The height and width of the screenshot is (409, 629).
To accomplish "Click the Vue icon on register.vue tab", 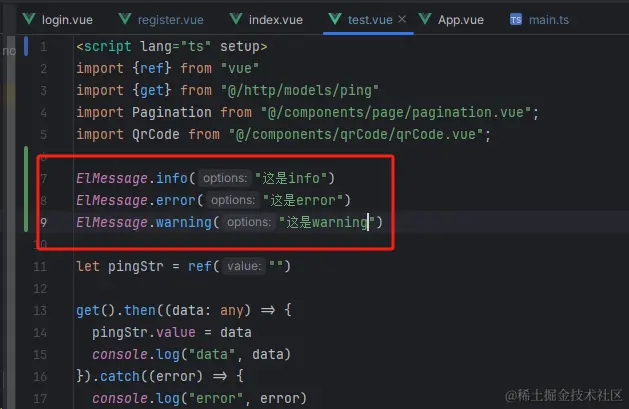I will (125, 19).
